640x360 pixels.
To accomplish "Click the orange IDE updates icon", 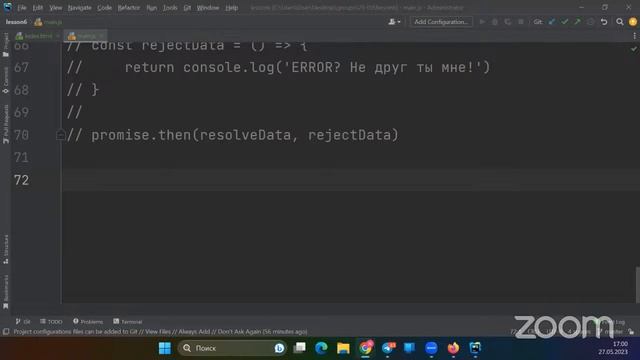I will tap(633, 22).
